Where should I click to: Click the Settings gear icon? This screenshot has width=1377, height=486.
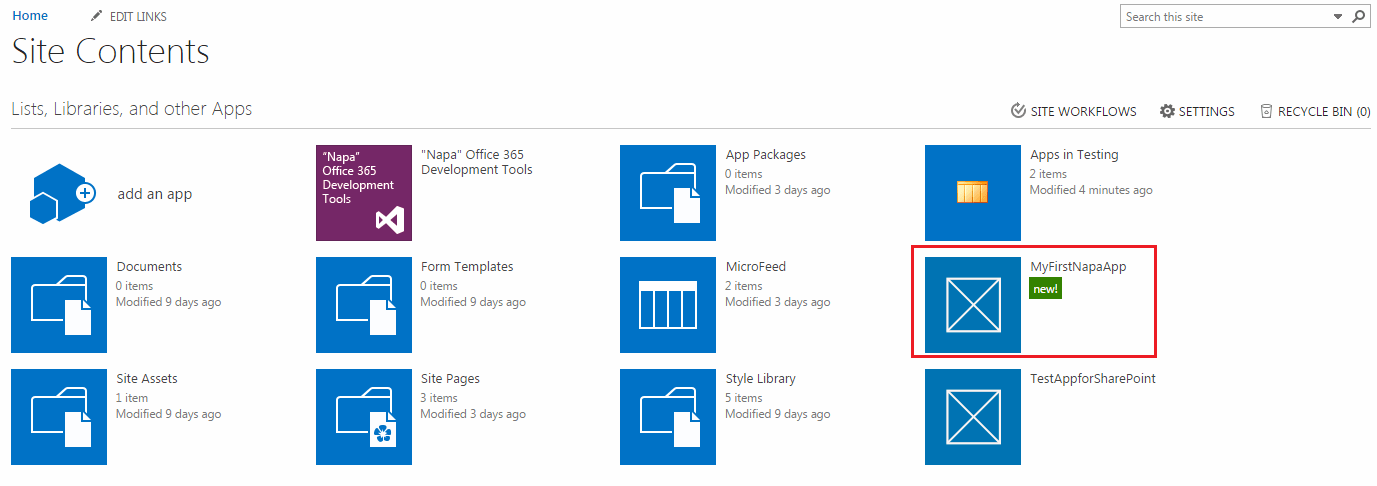[x=1167, y=111]
